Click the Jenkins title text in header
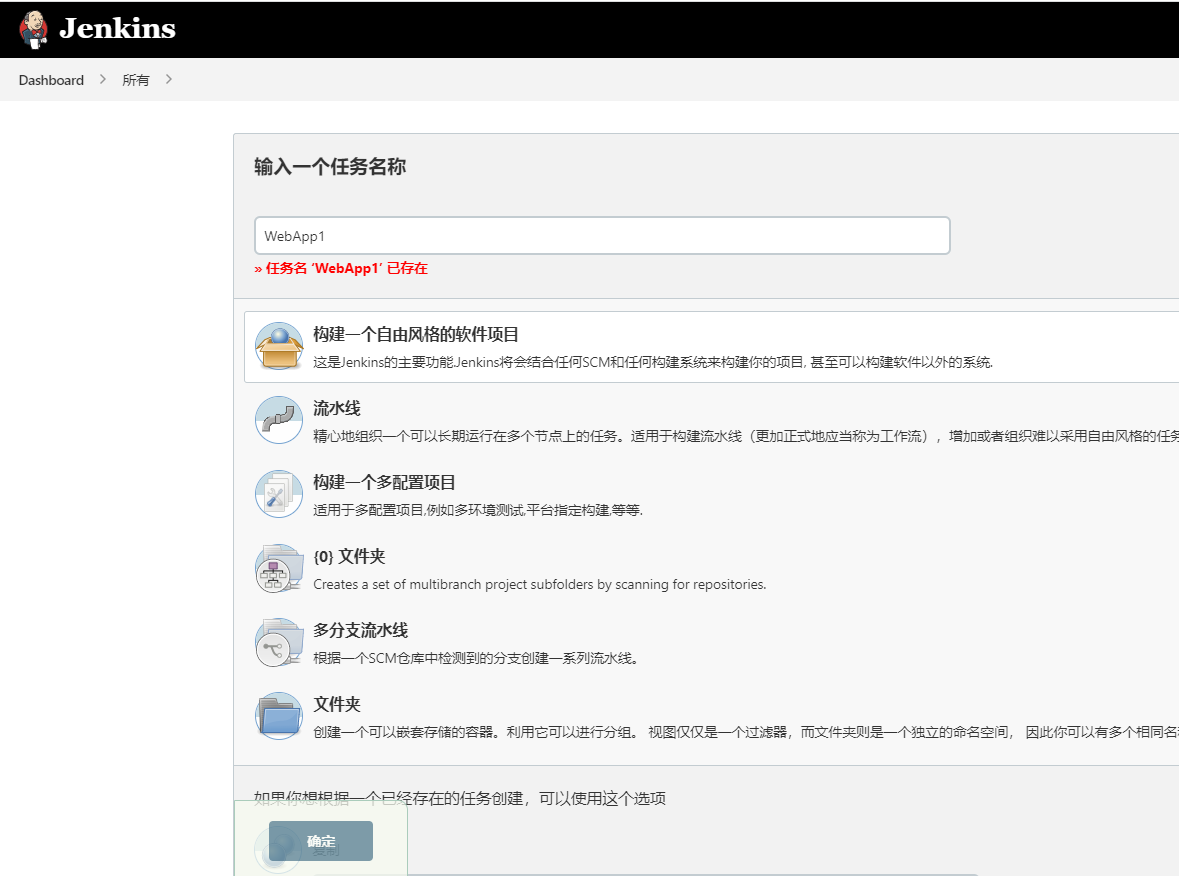1179x876 pixels. pos(117,29)
